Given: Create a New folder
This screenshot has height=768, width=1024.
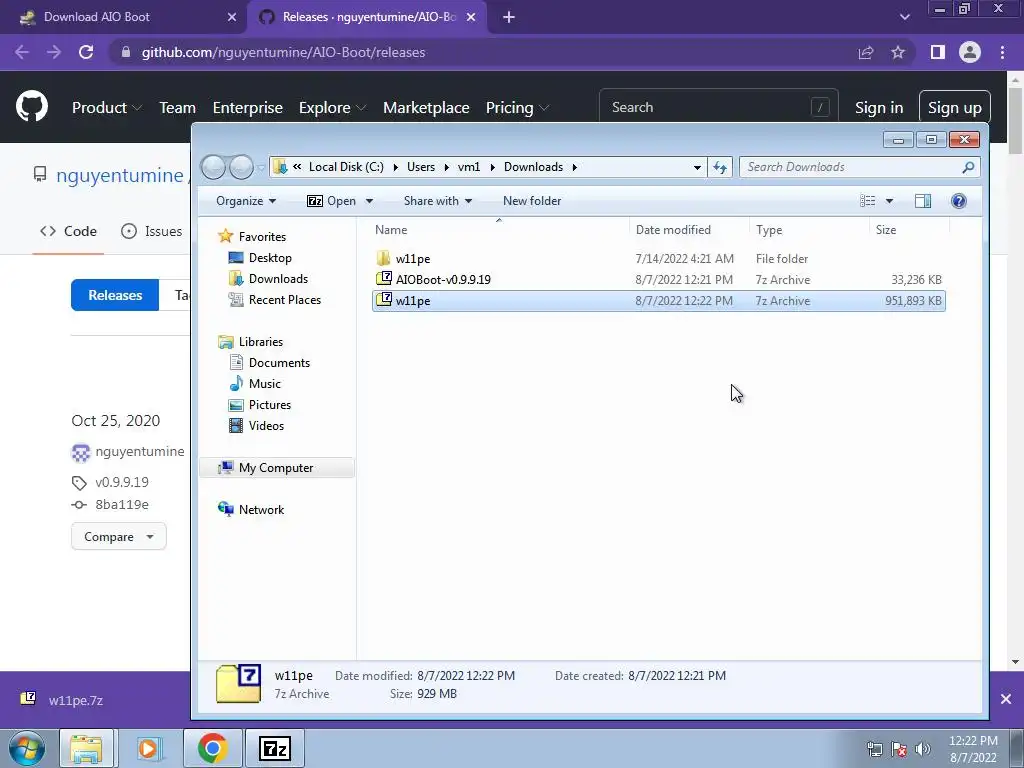Looking at the screenshot, I should pos(532,200).
